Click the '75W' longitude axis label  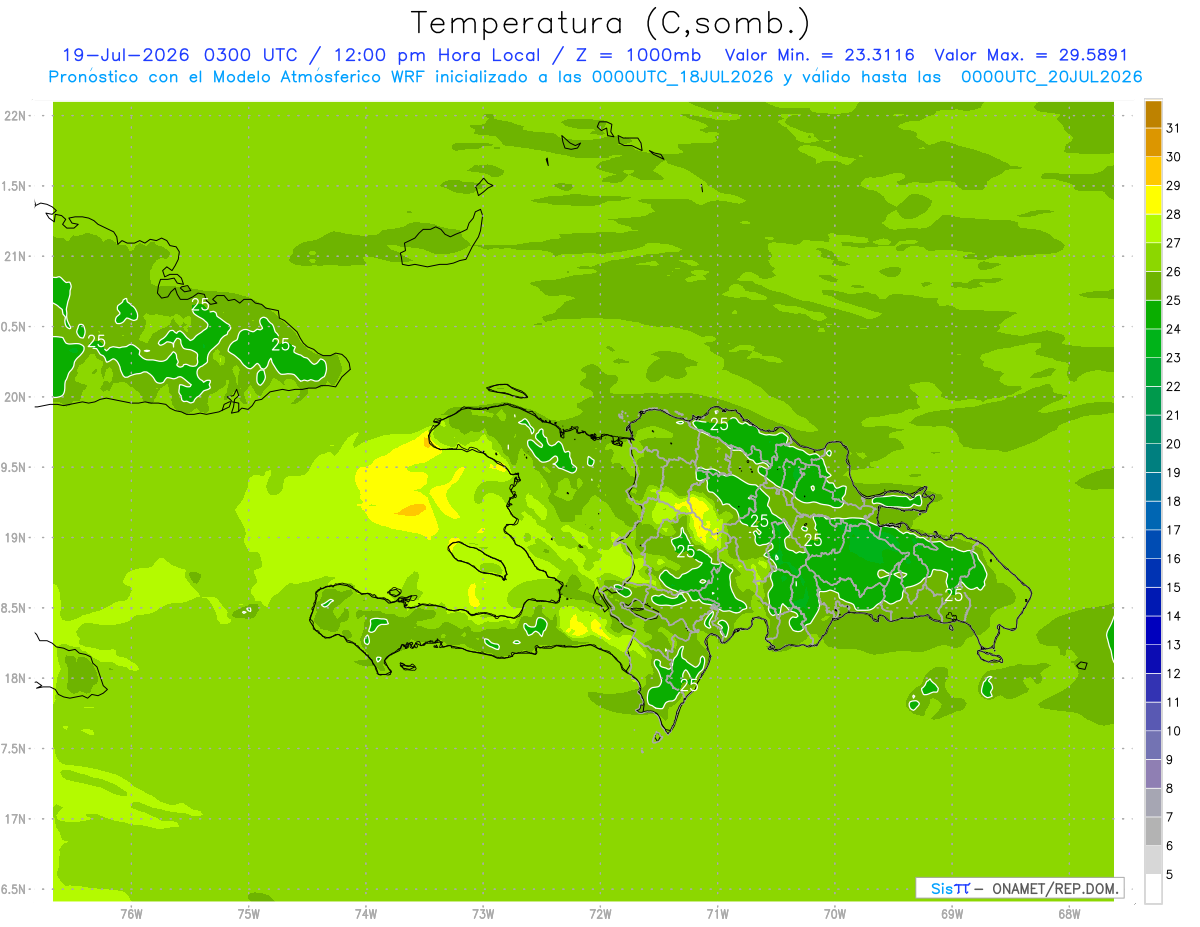tap(248, 914)
